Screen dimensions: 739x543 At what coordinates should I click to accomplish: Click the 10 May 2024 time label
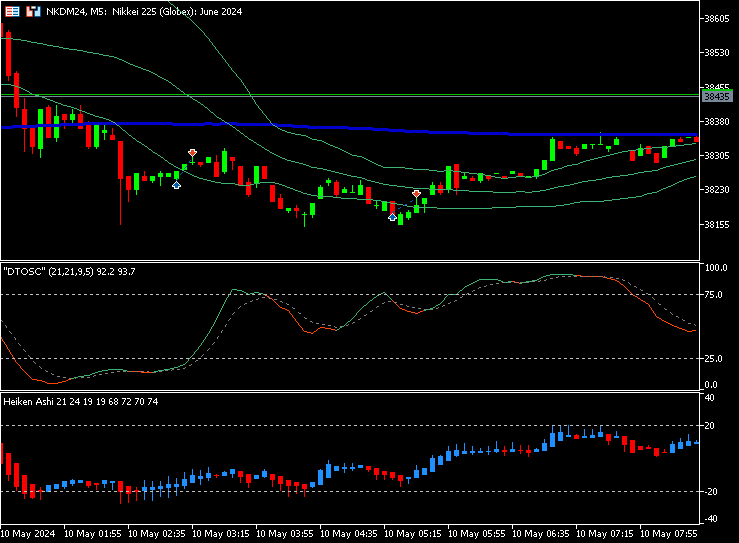pos(28,534)
